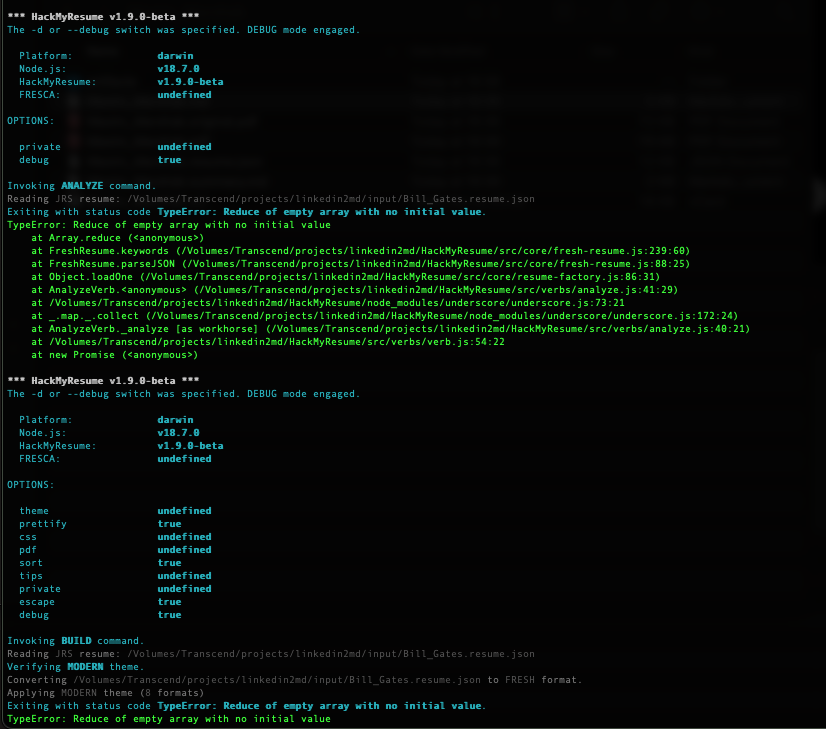This screenshot has height=729, width=826.
Task: Click the 'pdf' option label
Action: tap(28, 550)
